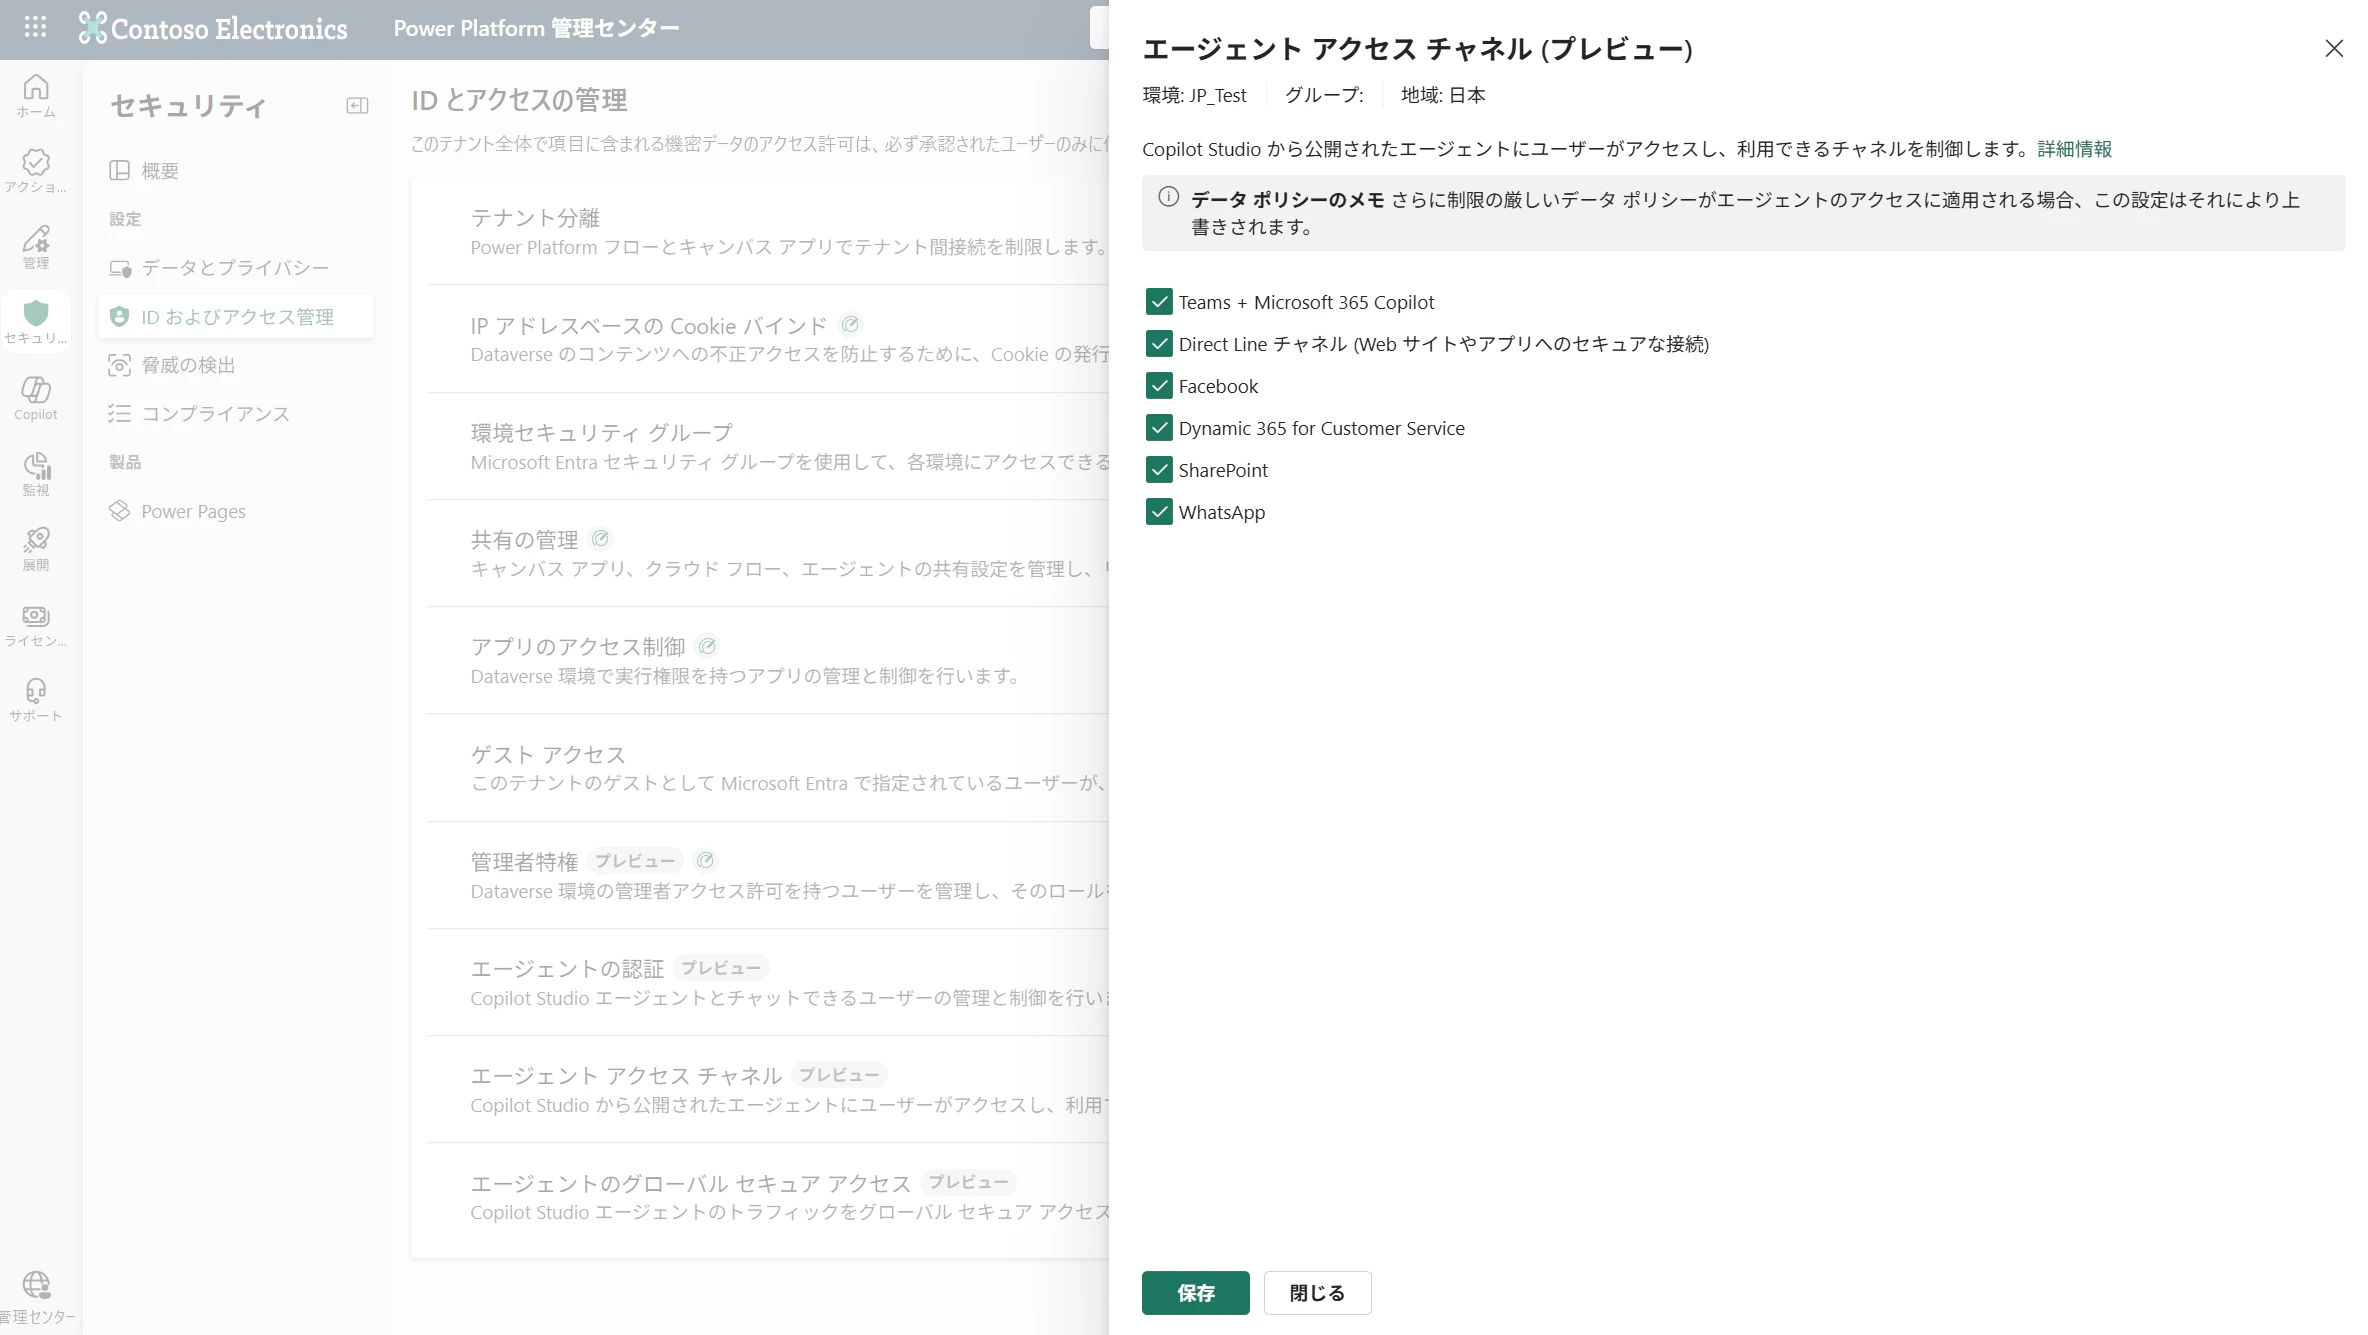
Task: Click the 閉じる button
Action: 1317,1292
